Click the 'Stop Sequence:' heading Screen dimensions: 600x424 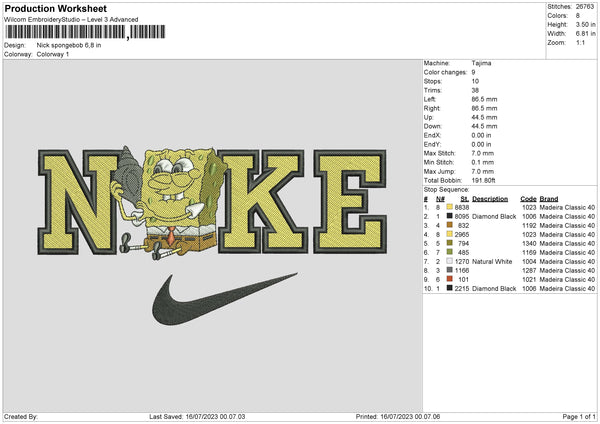point(446,189)
